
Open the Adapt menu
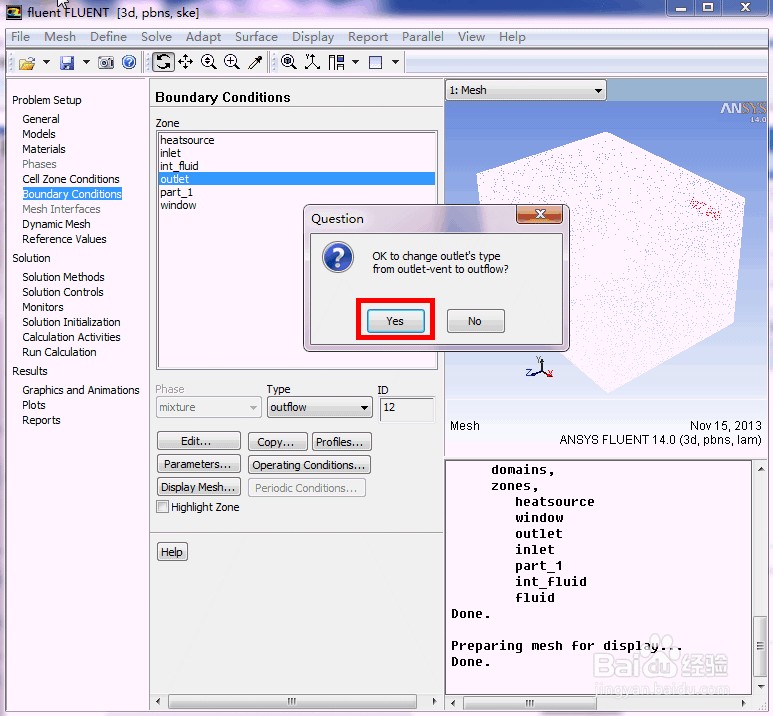pos(203,37)
